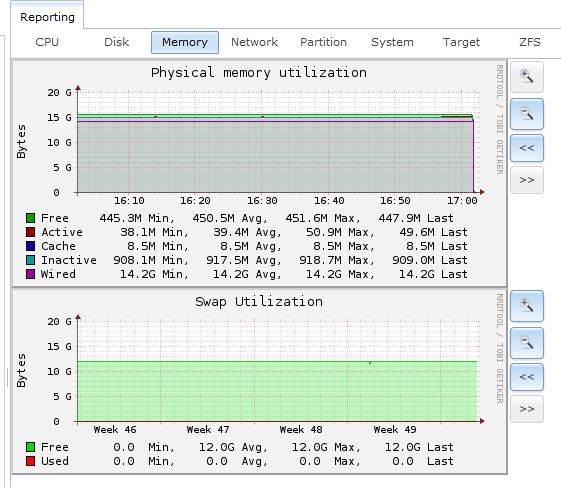Step back in time on Swap graph

pos(527,377)
